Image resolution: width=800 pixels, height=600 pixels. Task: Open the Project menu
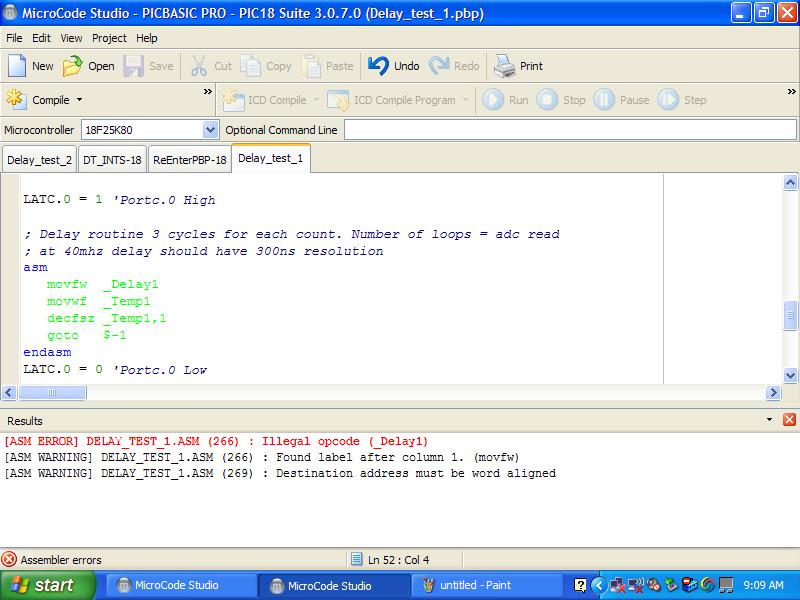pos(109,38)
